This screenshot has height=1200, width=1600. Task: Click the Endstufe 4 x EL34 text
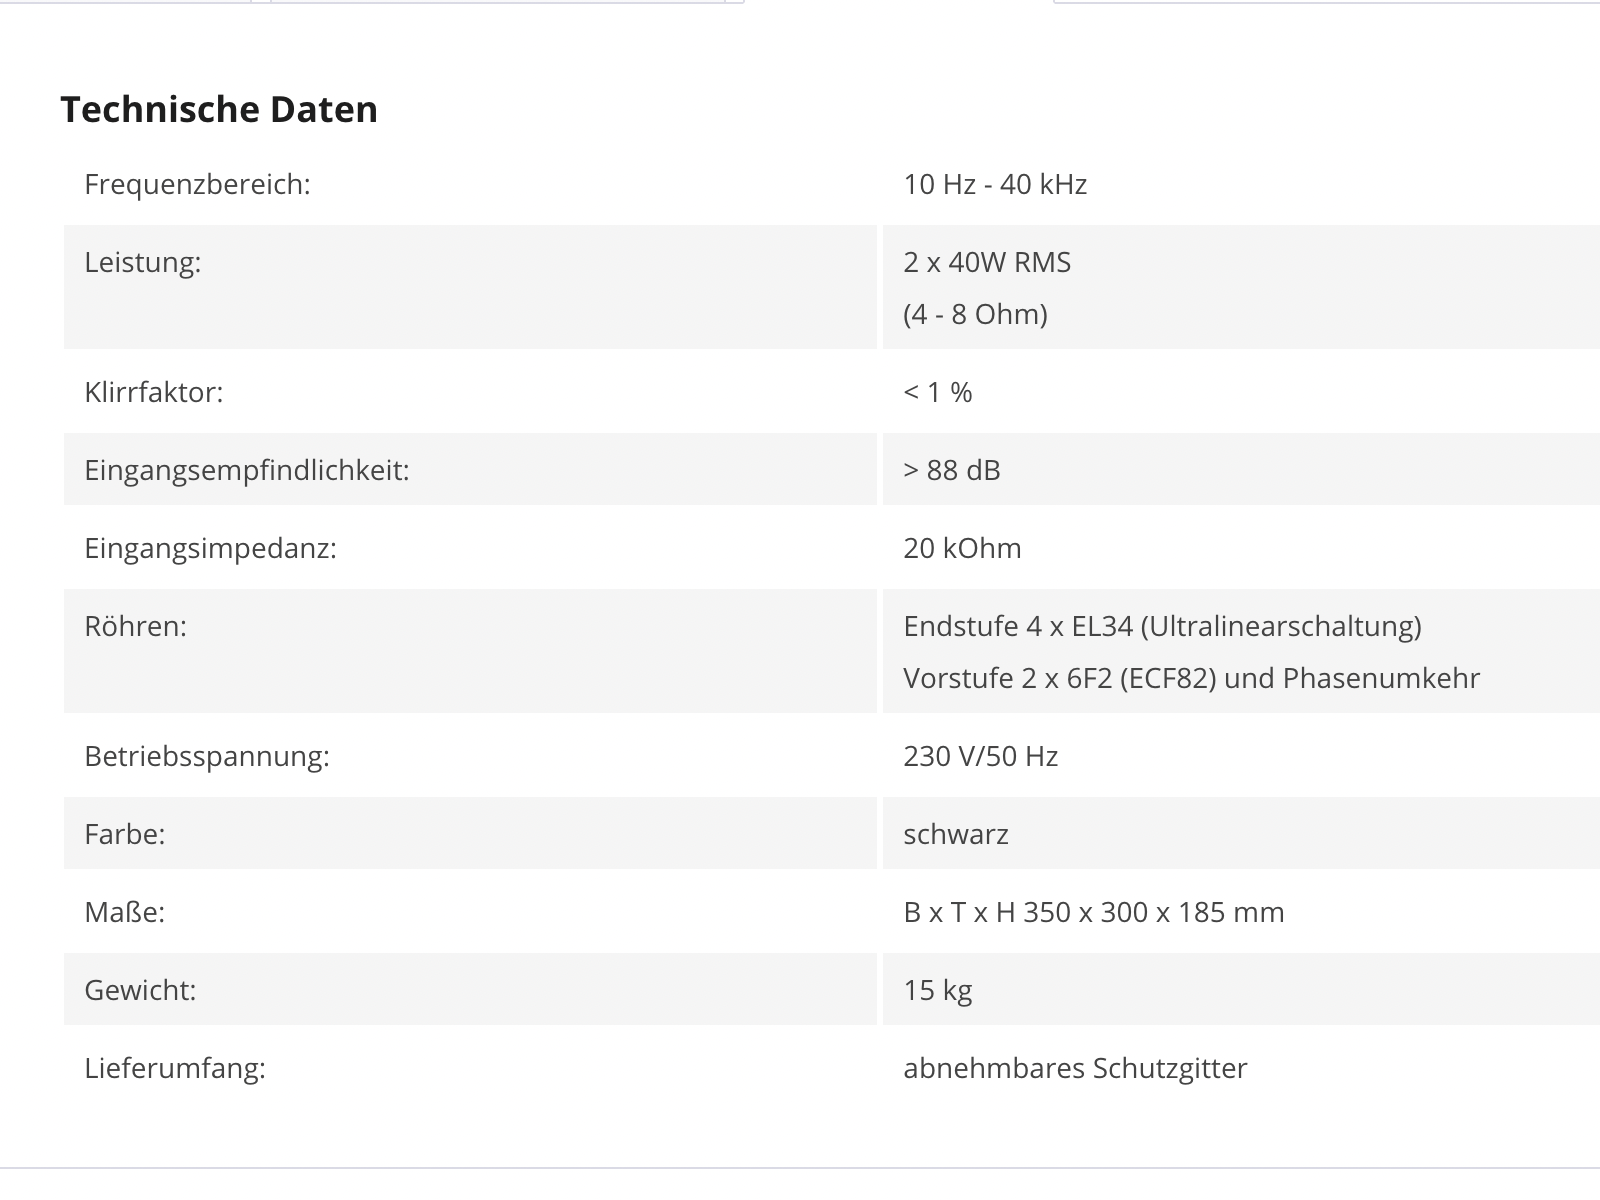coord(1018,627)
